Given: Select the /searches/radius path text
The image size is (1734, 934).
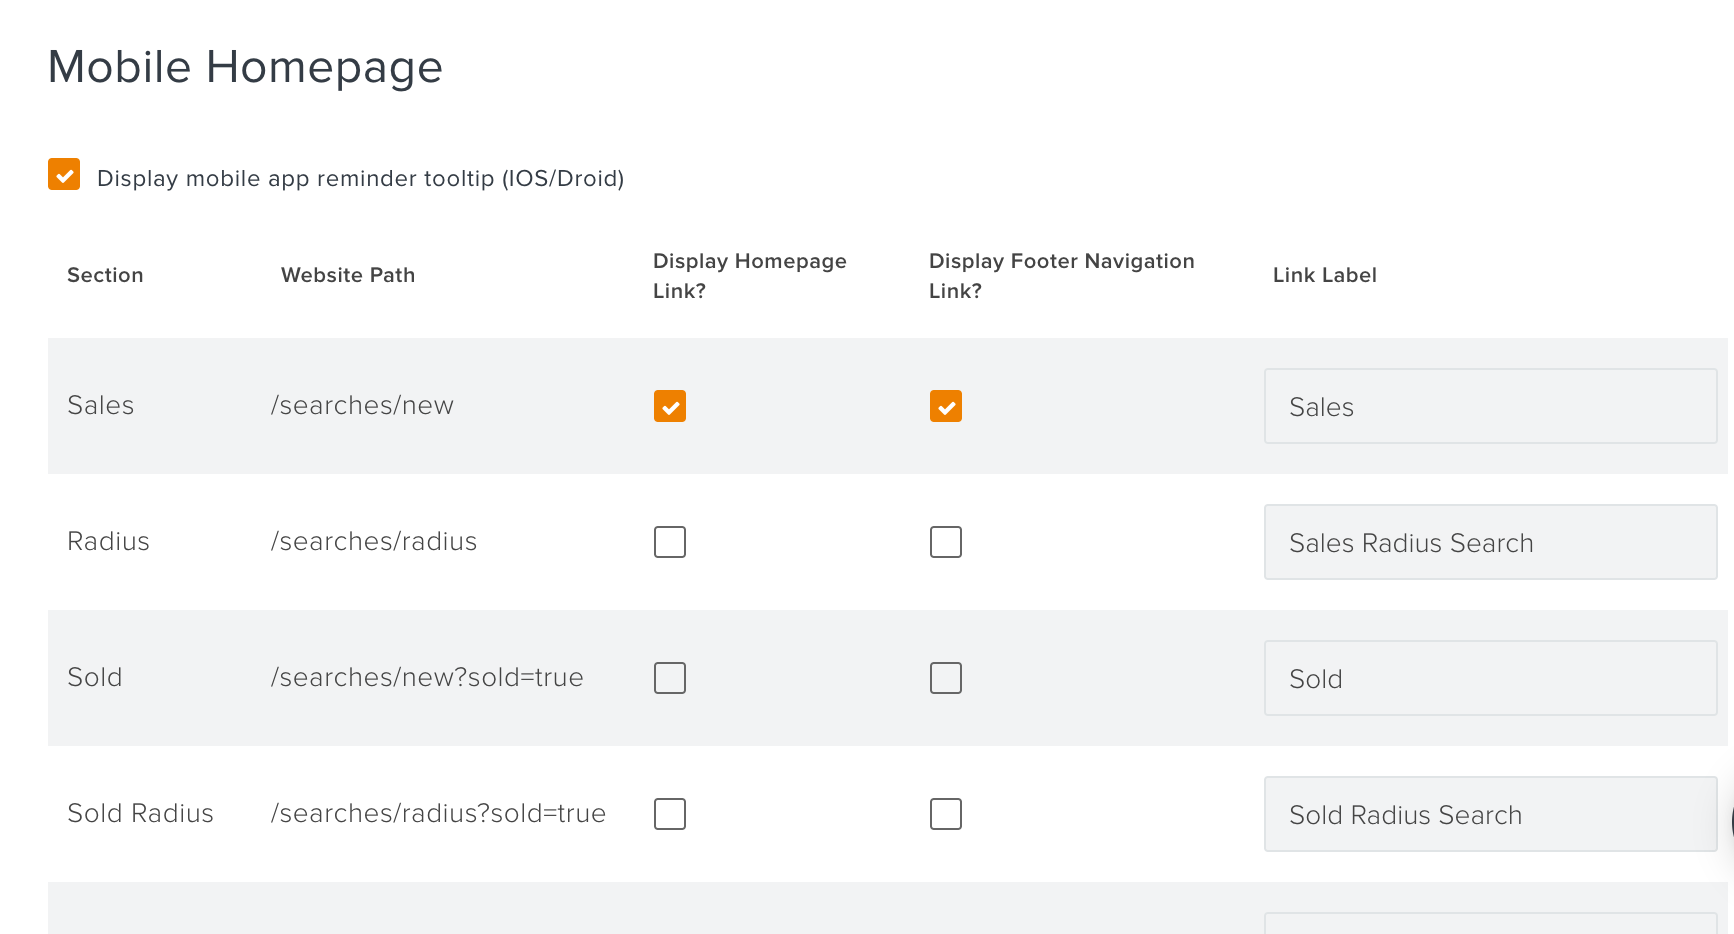Looking at the screenshot, I should [374, 541].
